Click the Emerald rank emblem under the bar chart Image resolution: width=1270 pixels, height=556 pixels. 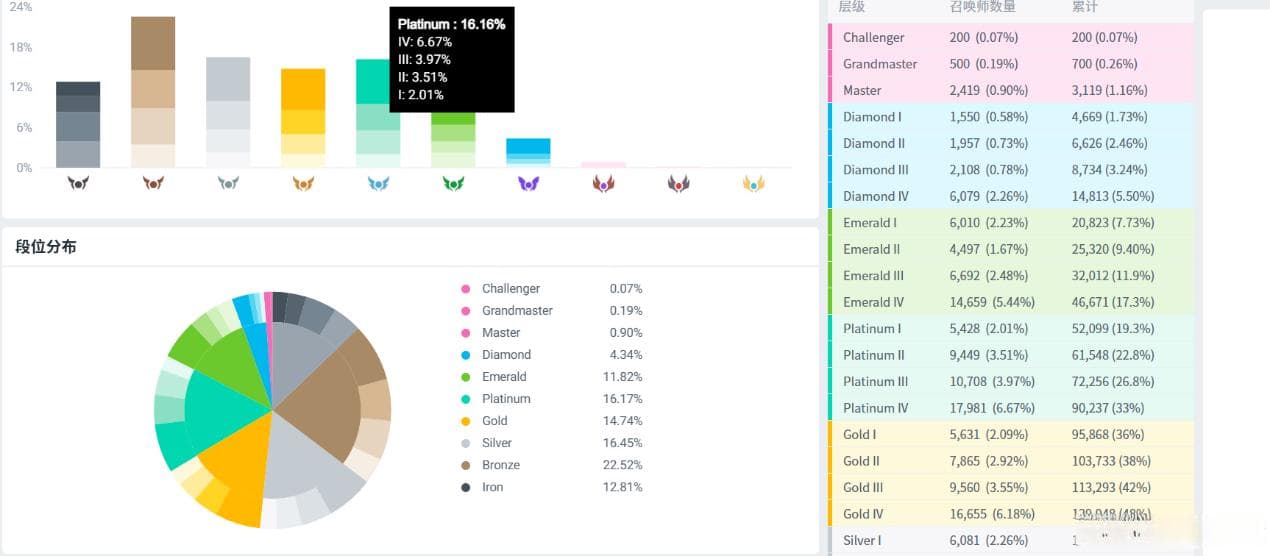click(453, 183)
